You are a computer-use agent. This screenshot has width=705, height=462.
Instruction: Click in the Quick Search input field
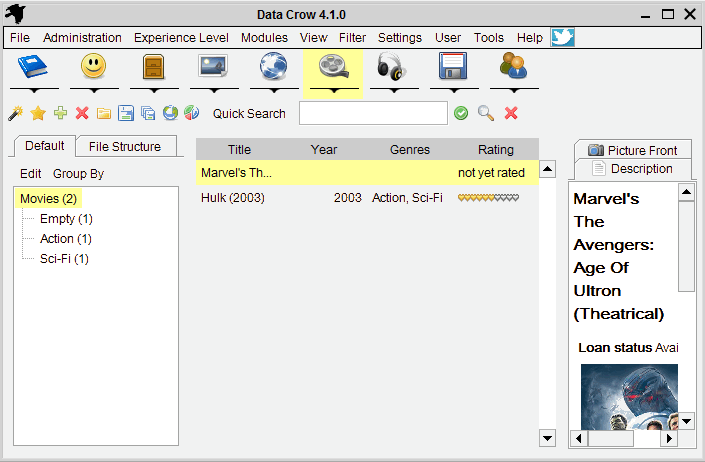pos(373,113)
